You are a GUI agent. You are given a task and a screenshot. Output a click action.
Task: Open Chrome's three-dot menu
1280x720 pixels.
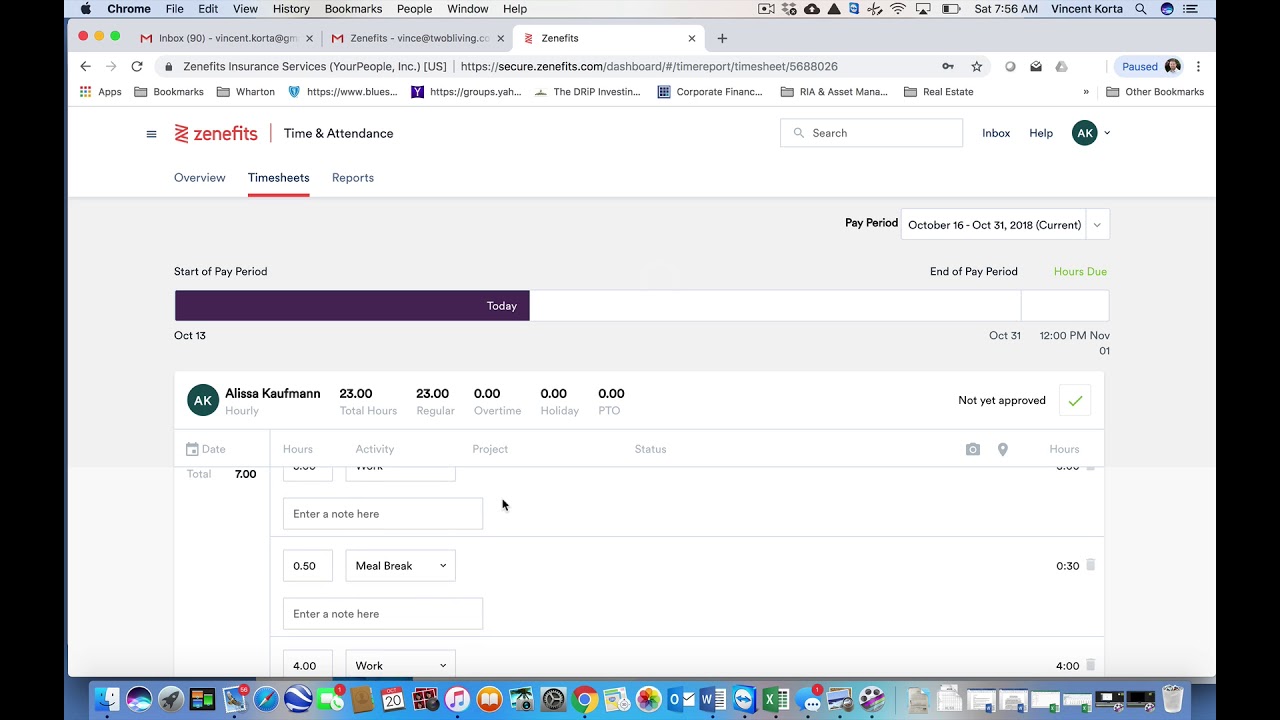(1198, 67)
